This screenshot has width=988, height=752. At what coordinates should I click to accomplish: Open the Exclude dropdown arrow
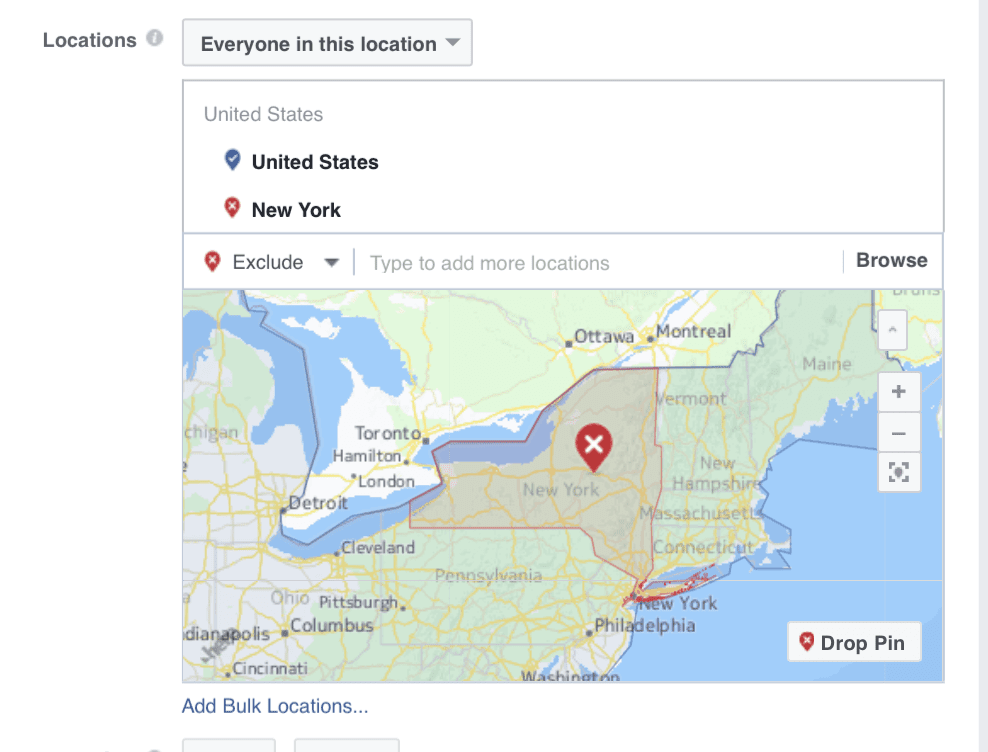[x=332, y=262]
